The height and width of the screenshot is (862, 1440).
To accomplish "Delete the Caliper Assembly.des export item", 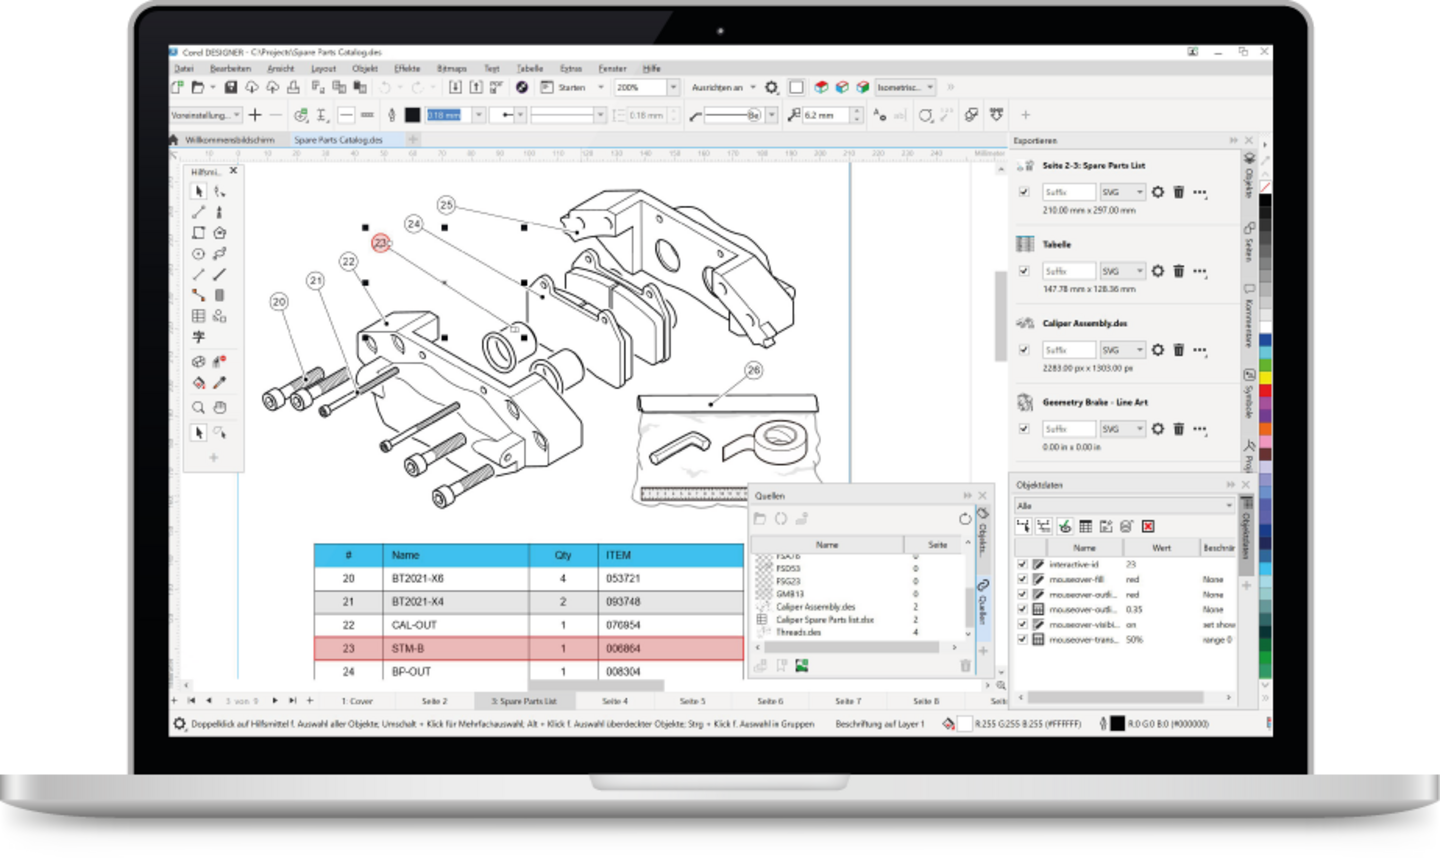I will coord(1179,350).
